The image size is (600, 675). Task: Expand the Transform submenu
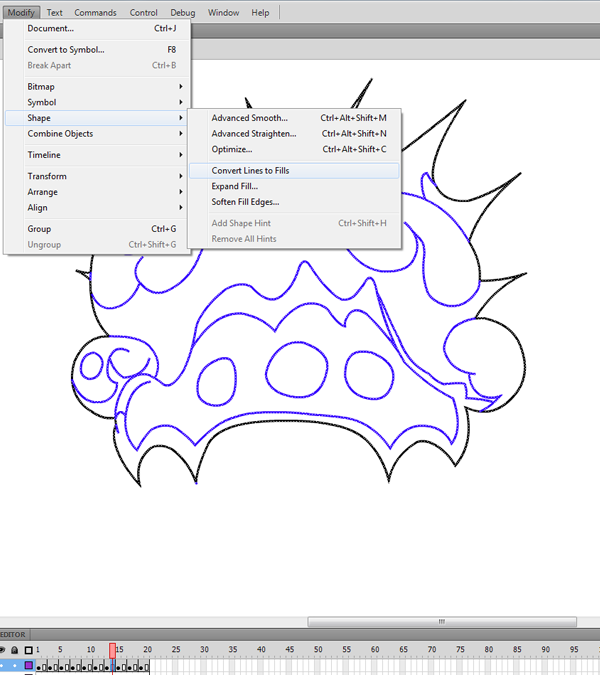[x=97, y=176]
